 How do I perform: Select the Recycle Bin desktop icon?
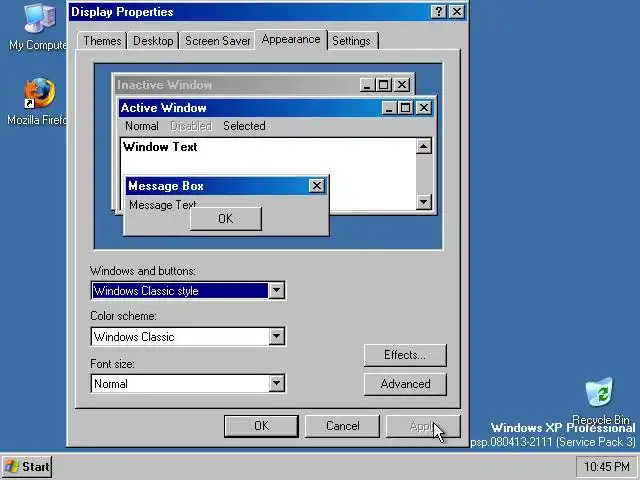click(600, 400)
